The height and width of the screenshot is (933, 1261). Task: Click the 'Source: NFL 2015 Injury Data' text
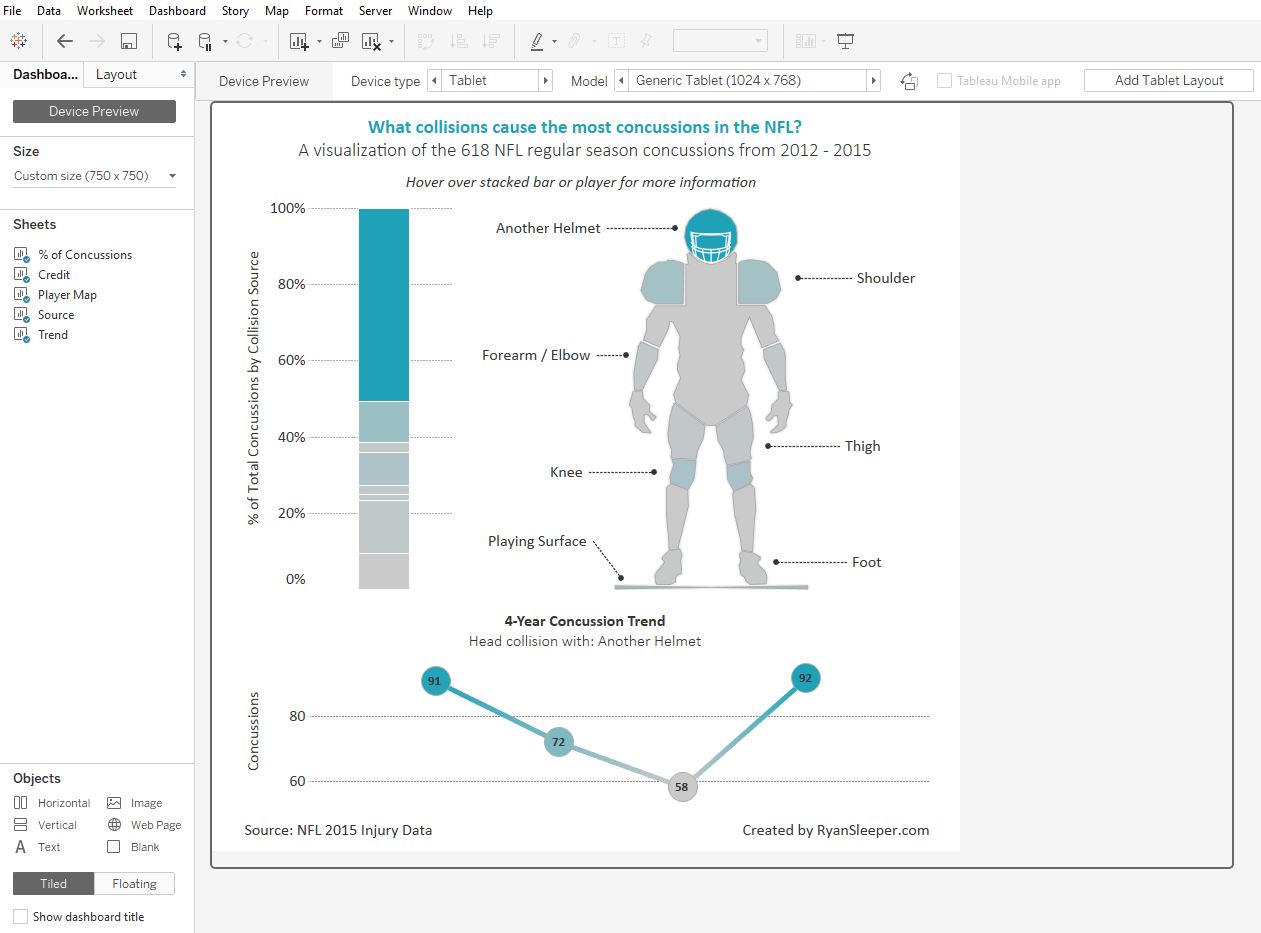click(x=338, y=830)
